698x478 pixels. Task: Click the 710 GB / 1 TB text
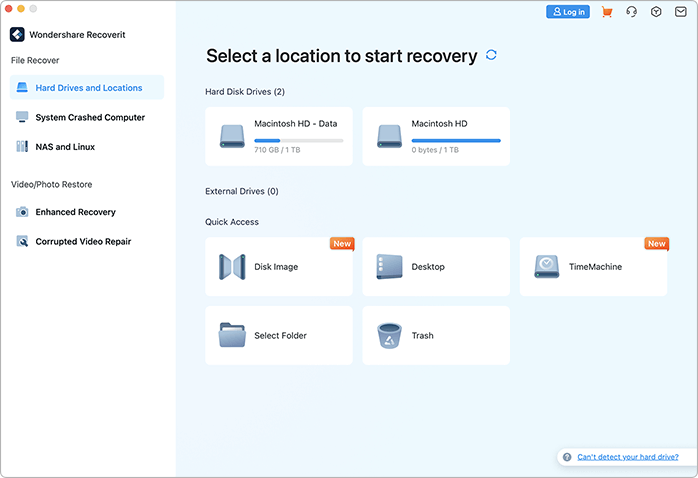click(x=277, y=150)
